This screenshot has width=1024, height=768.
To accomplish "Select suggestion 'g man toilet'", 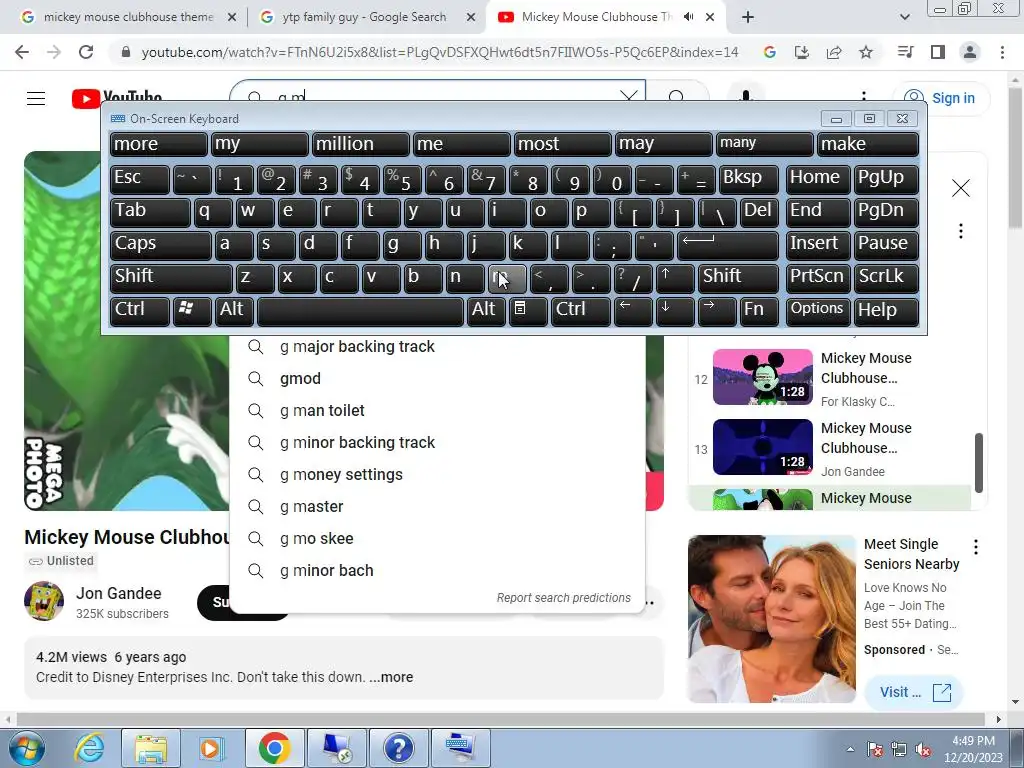I will (x=438, y=411).
